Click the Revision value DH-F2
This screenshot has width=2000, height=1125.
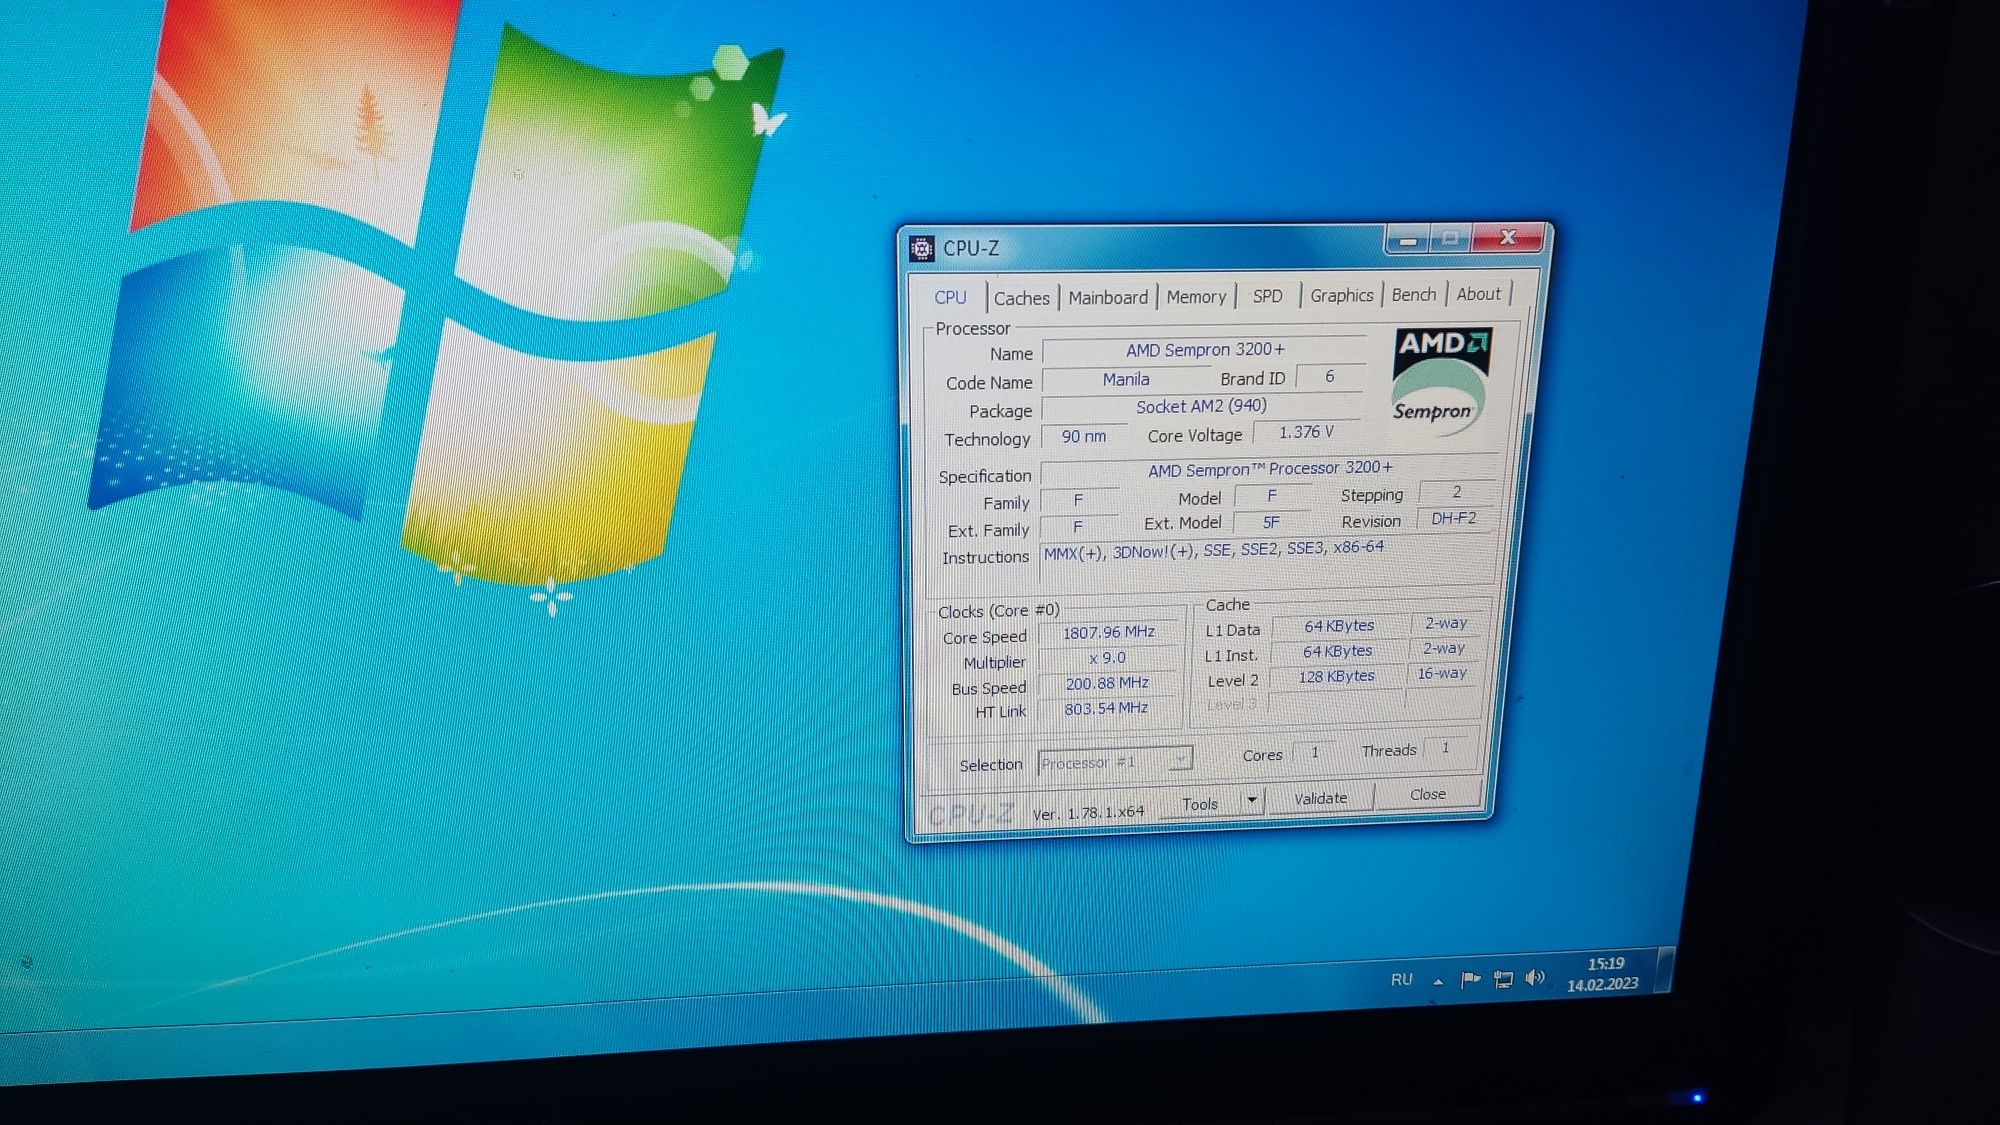coord(1453,518)
